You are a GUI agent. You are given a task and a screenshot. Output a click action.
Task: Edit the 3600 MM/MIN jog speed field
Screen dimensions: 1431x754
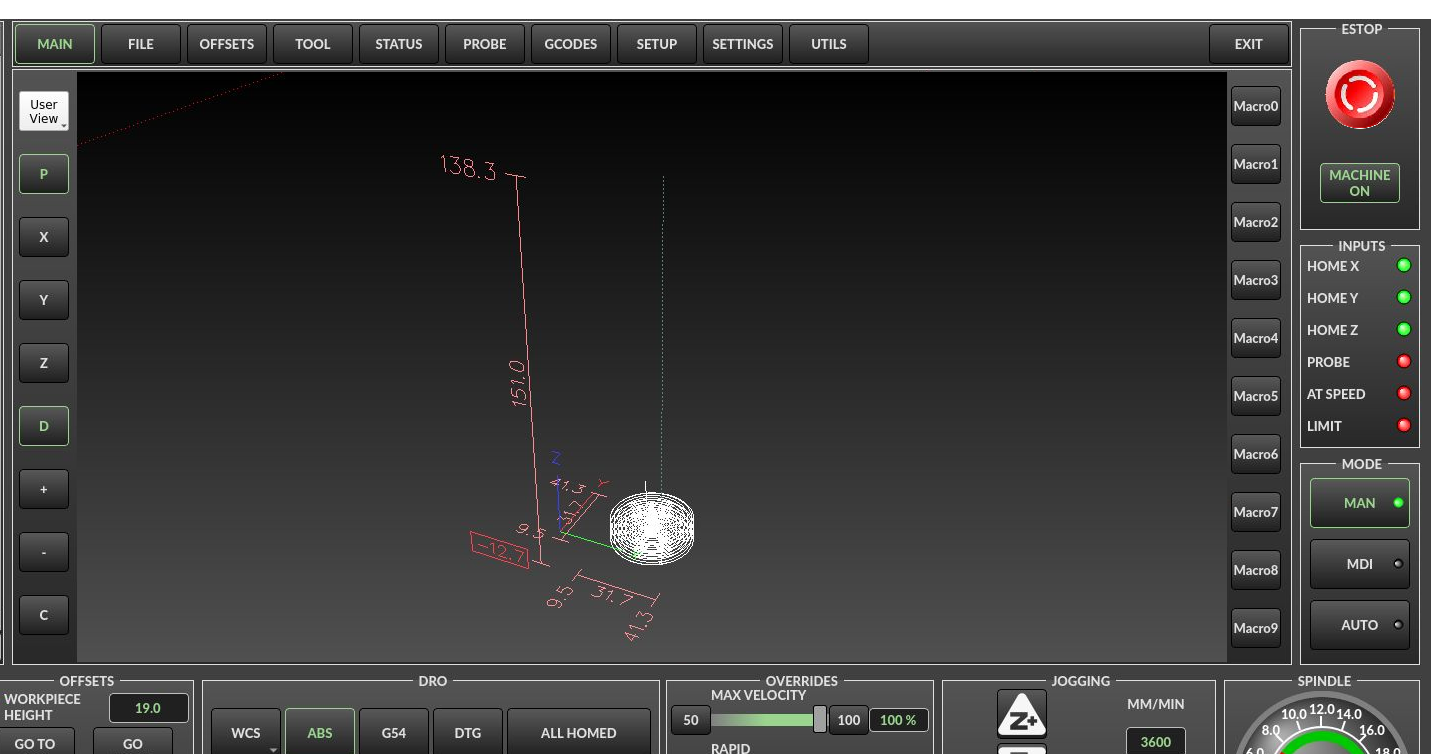point(1156,741)
